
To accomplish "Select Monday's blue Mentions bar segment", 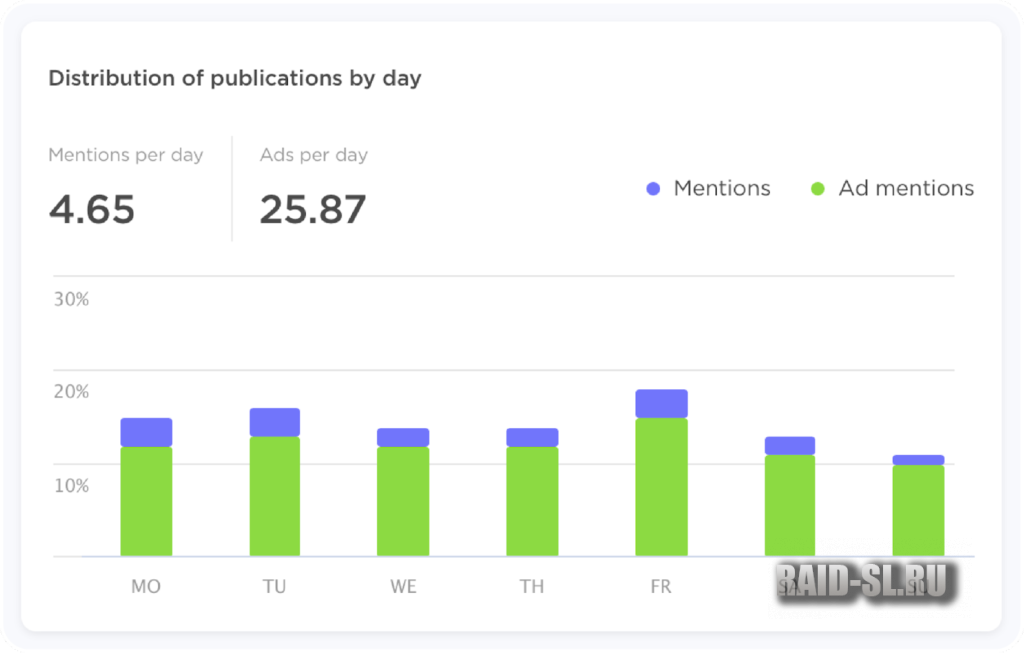I will tap(146, 432).
